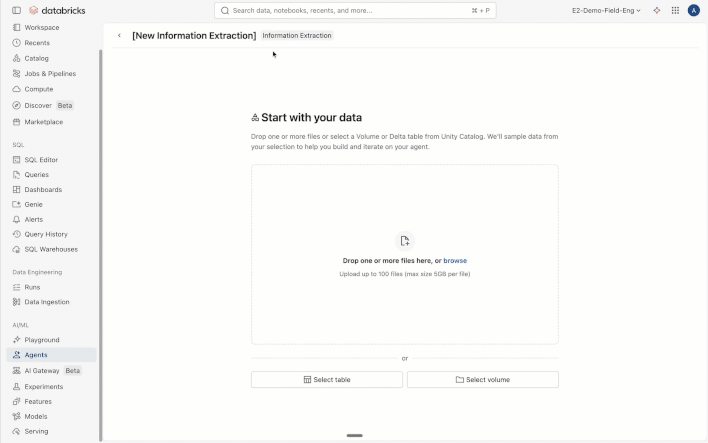Click "Upload up to 100 files" text

click(x=405, y=274)
